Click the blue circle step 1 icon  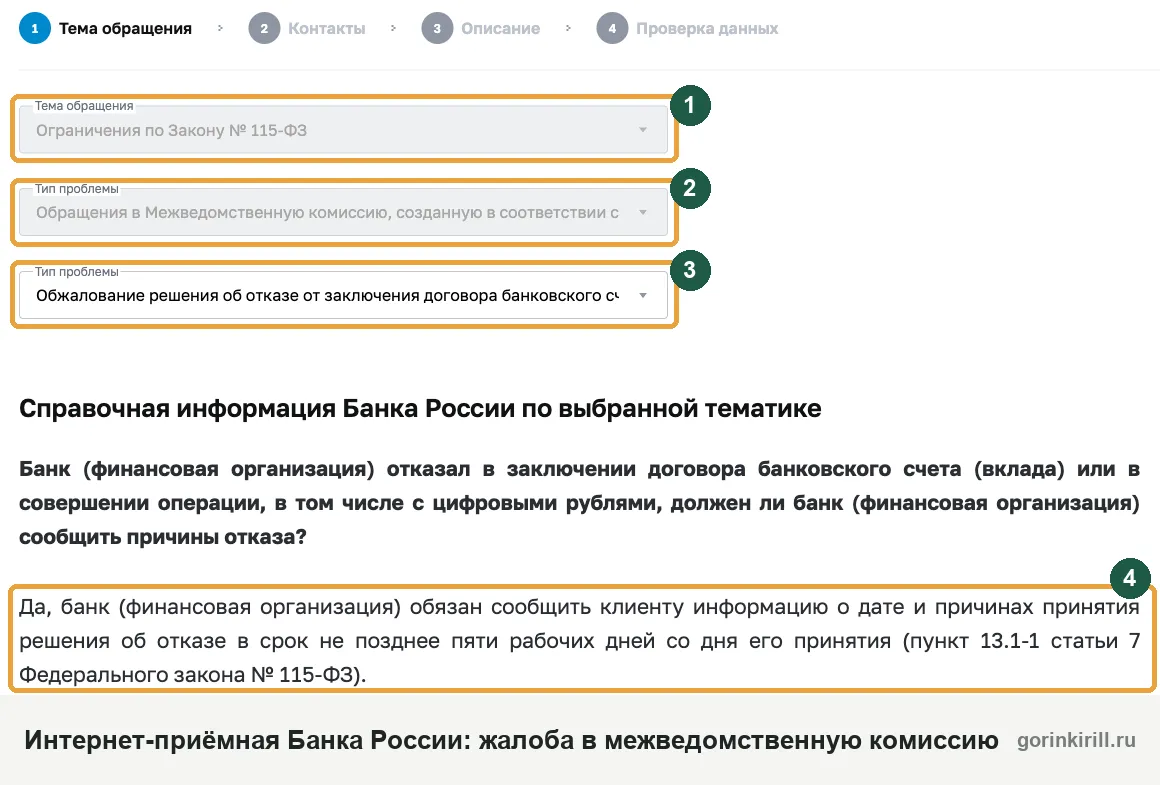35,29
